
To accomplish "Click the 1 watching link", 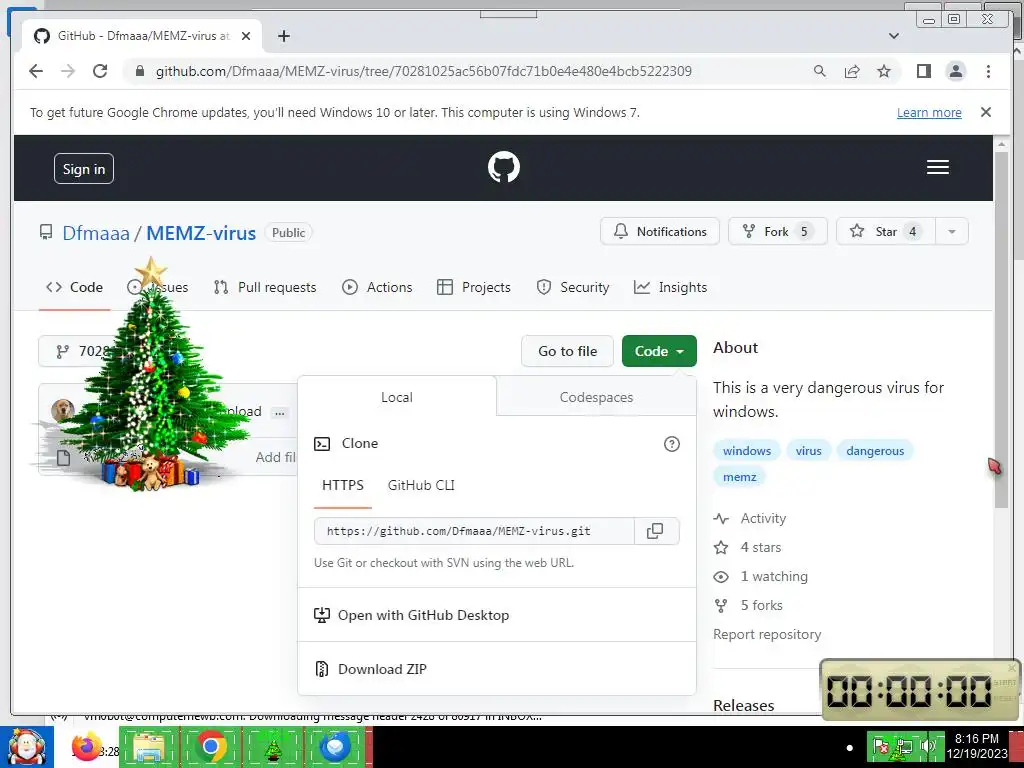I will 761,577.
